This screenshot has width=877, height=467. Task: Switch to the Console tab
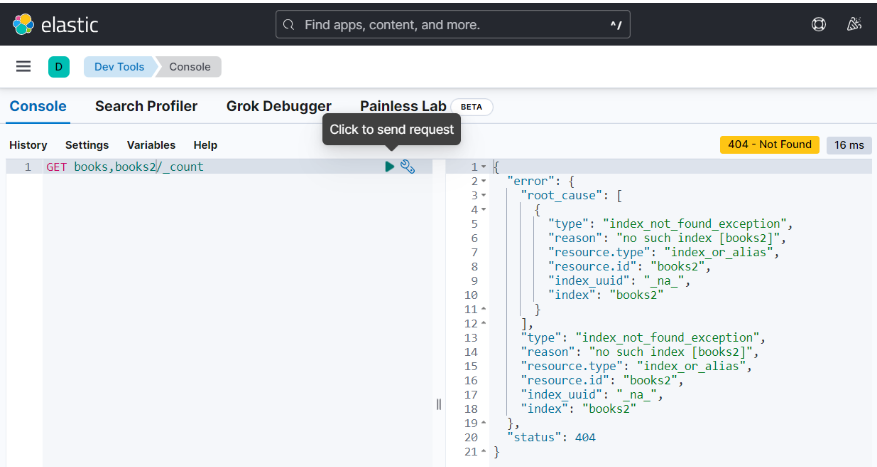[38, 106]
